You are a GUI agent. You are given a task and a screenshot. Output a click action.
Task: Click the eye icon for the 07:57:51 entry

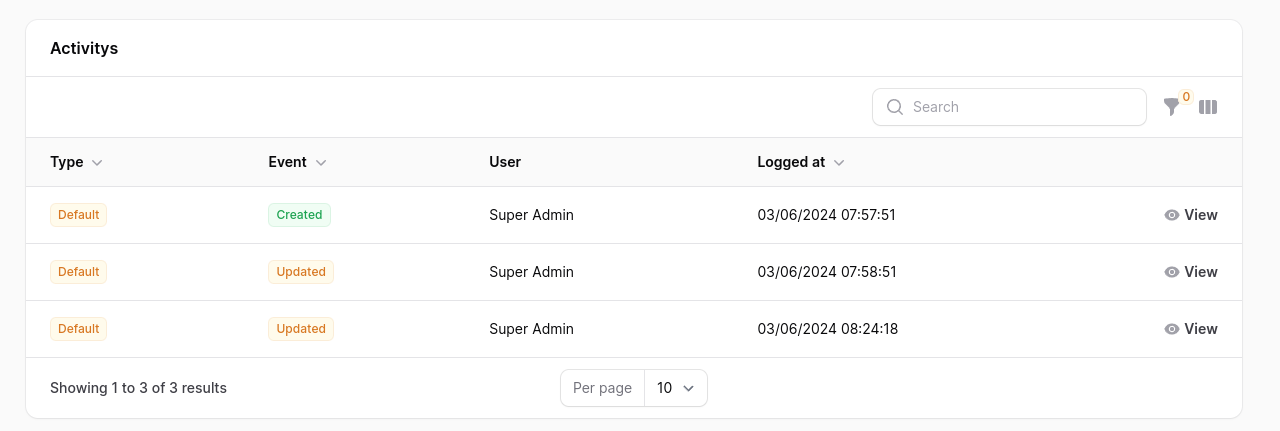pos(1172,215)
